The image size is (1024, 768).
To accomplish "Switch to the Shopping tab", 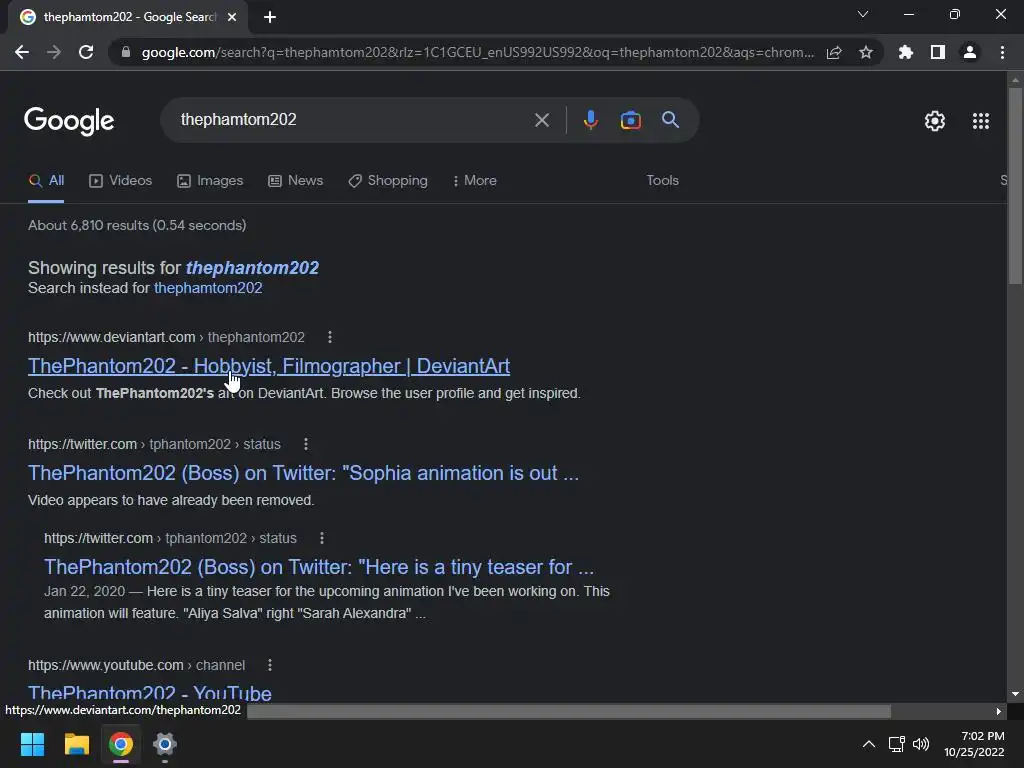I will (x=388, y=181).
